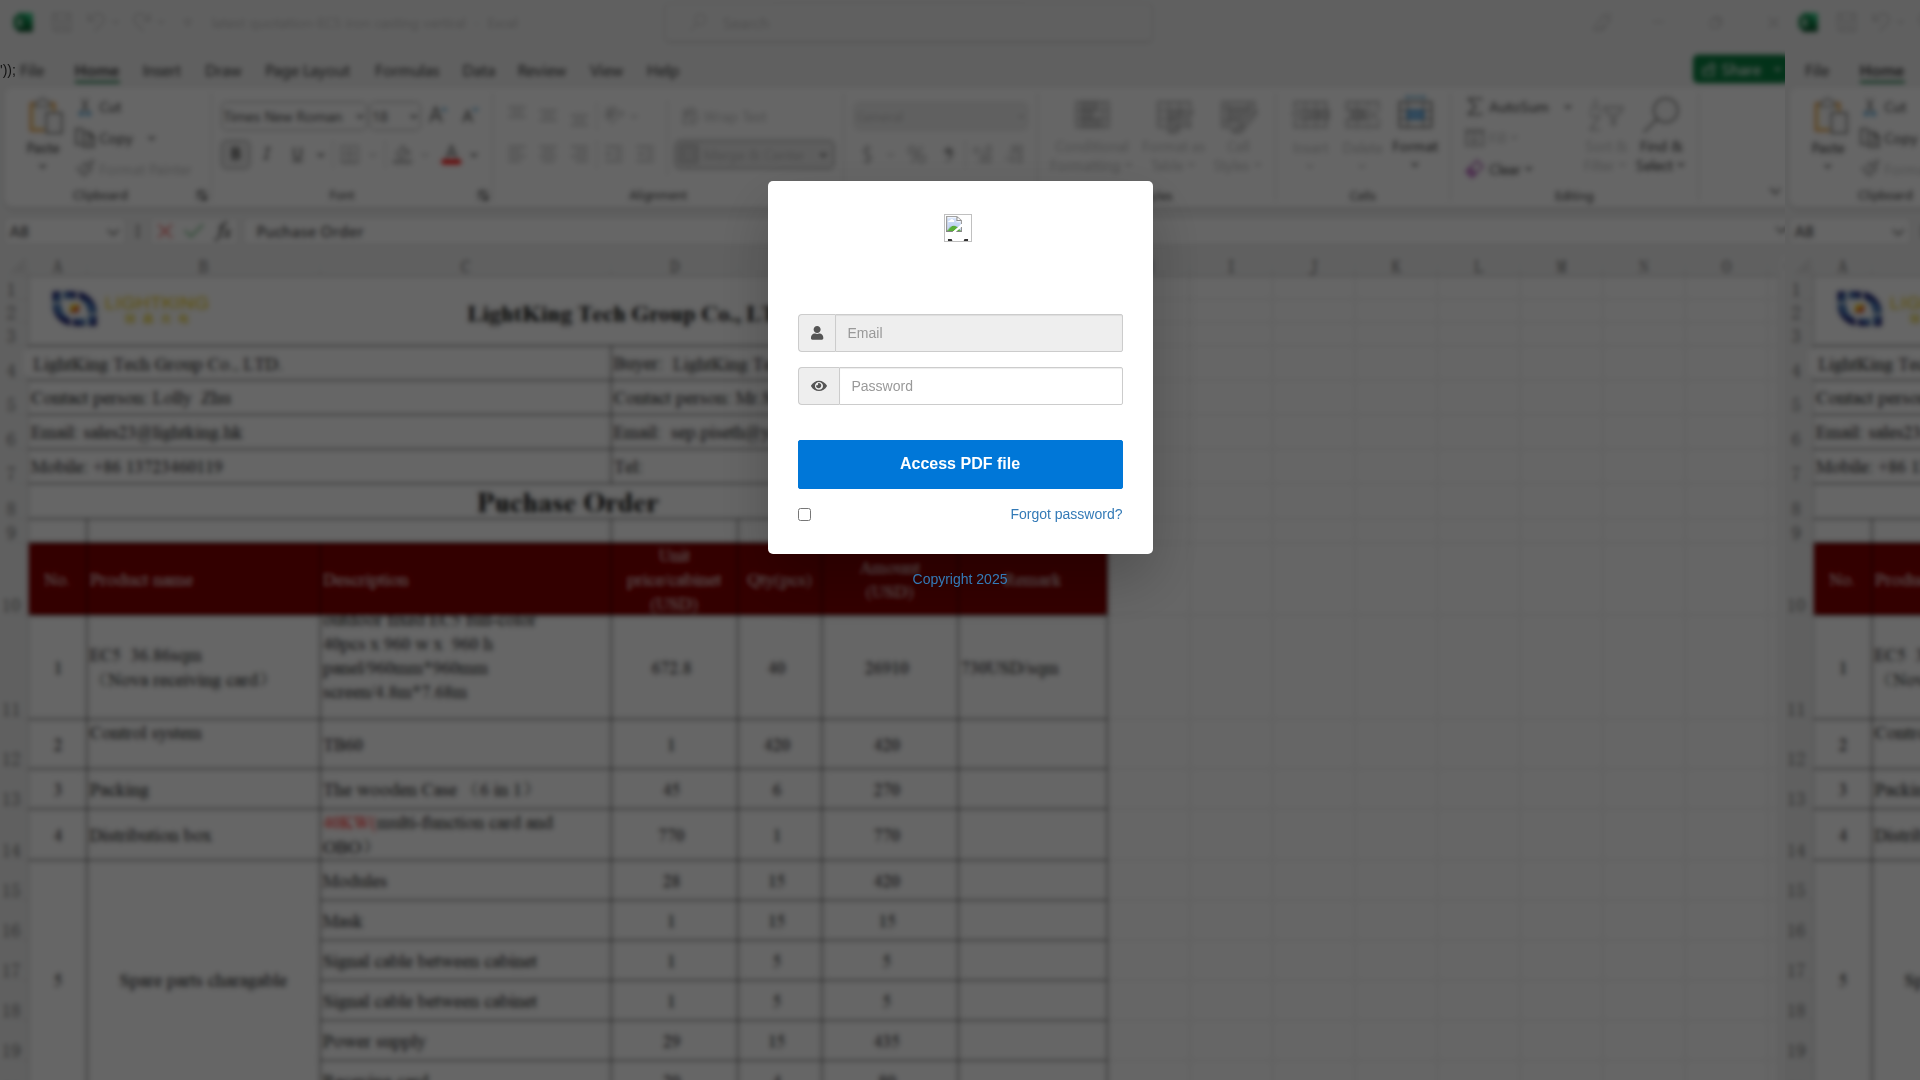Click the Increase Indent icon
The width and height of the screenshot is (1920, 1080).
tap(645, 155)
